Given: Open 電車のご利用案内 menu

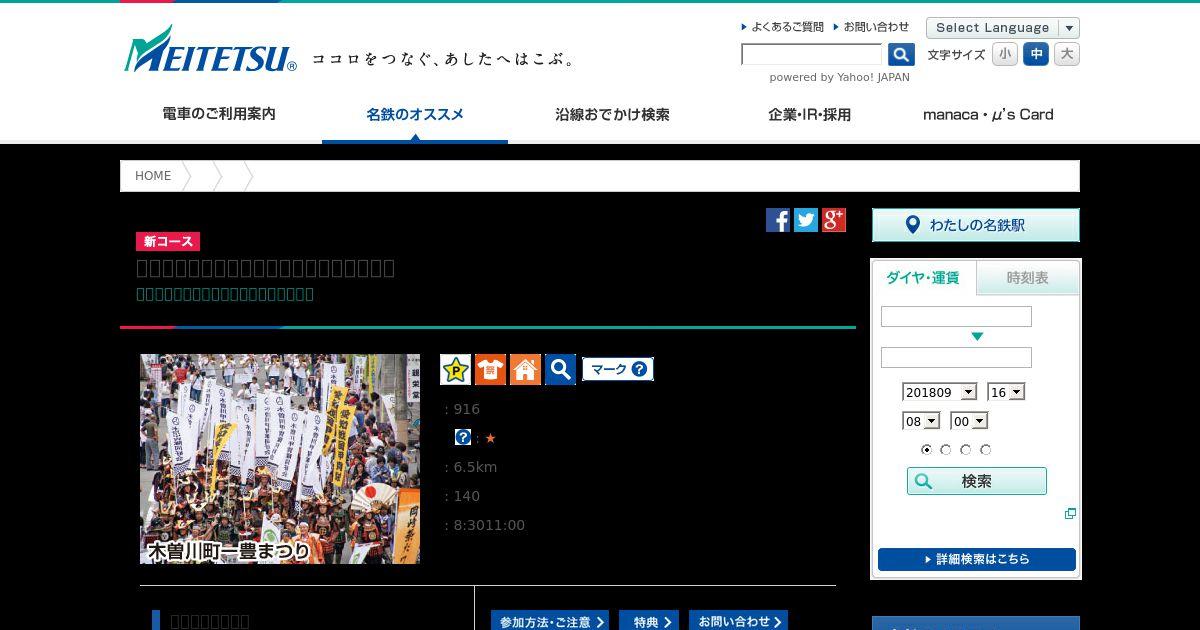Looking at the screenshot, I should [219, 114].
